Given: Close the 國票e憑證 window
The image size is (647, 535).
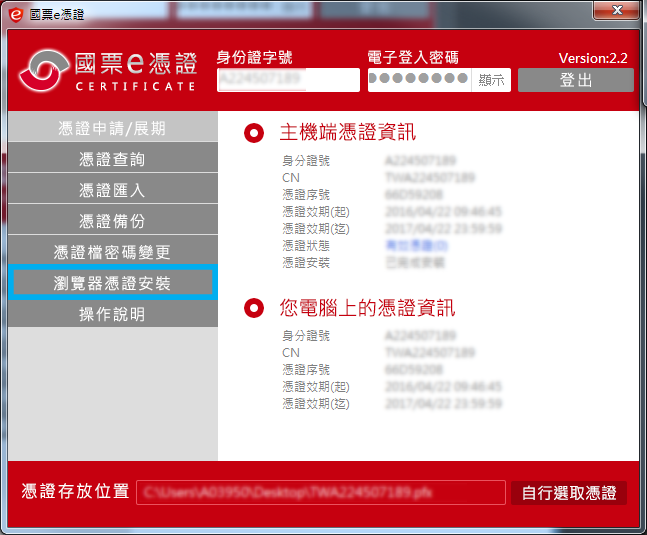Looking at the screenshot, I should 616,10.
